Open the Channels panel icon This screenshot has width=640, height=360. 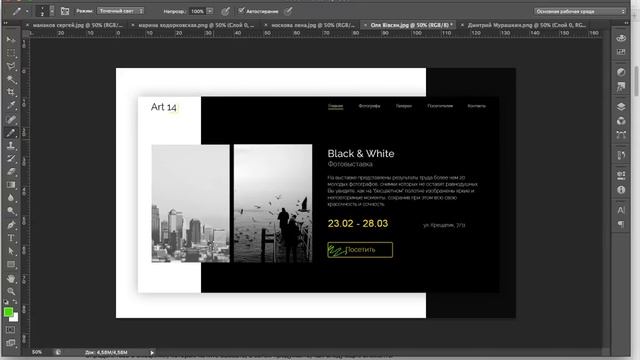point(621,121)
